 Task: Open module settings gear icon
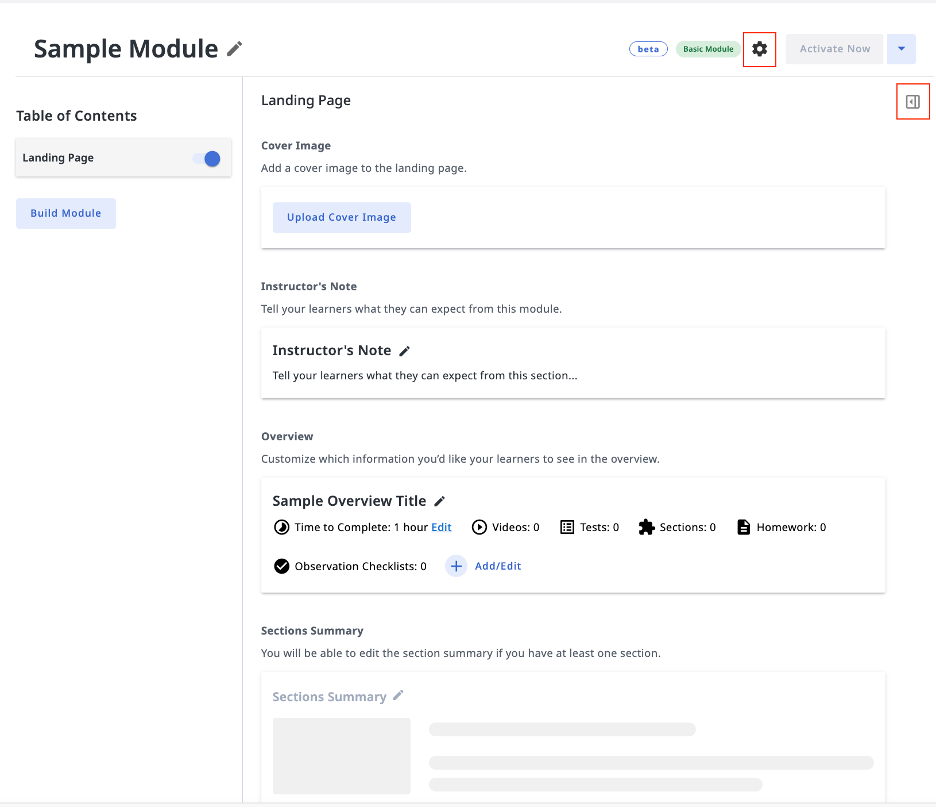point(759,49)
